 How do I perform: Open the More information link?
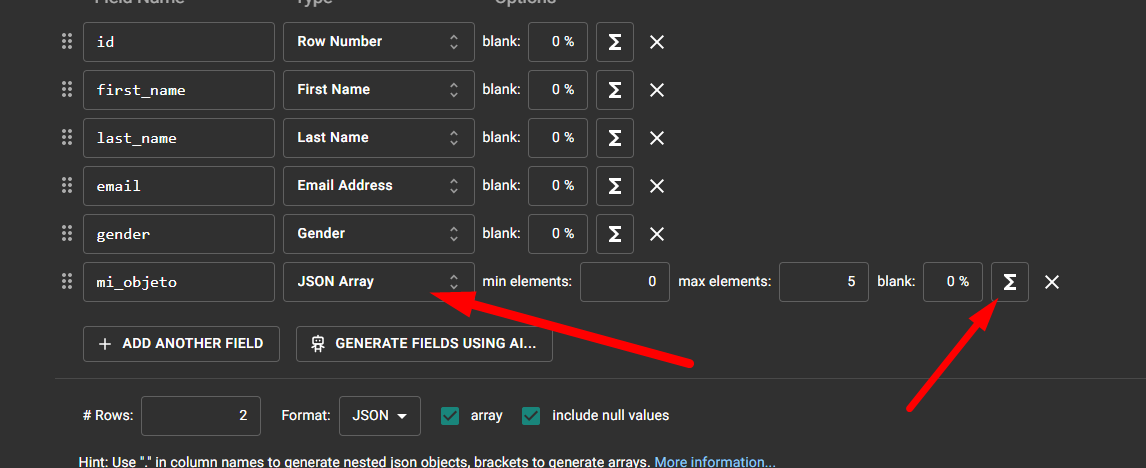click(x=714, y=462)
